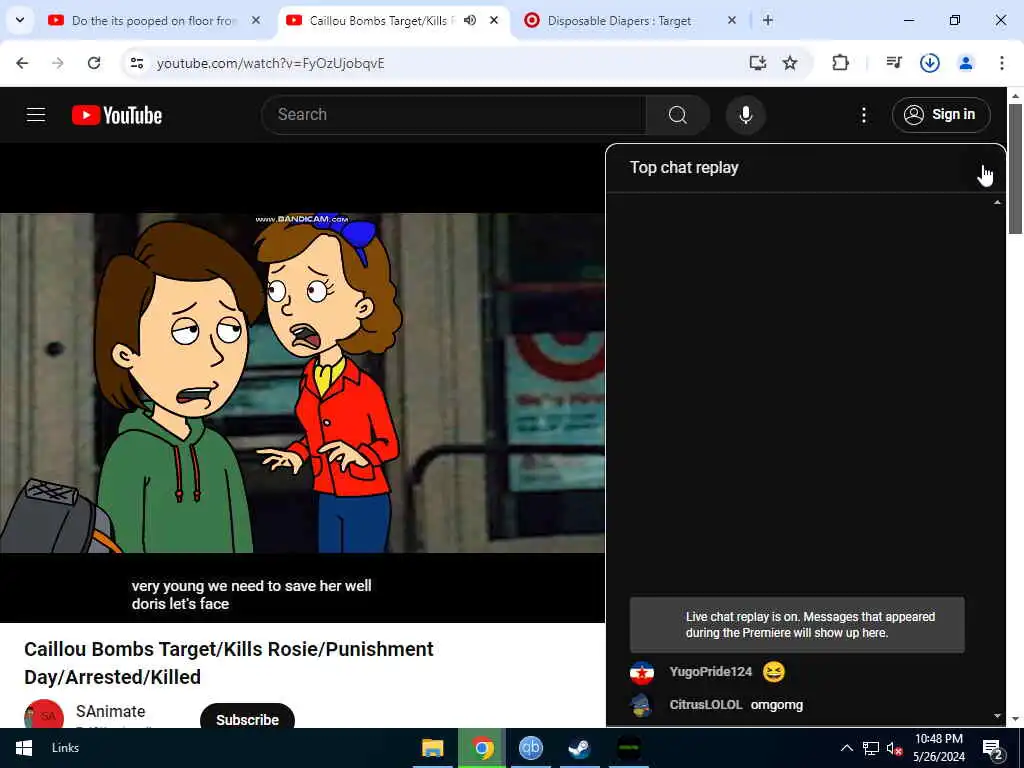This screenshot has height=768, width=1024.
Task: Click the video player showing Boris and Doris
Action: (302, 382)
